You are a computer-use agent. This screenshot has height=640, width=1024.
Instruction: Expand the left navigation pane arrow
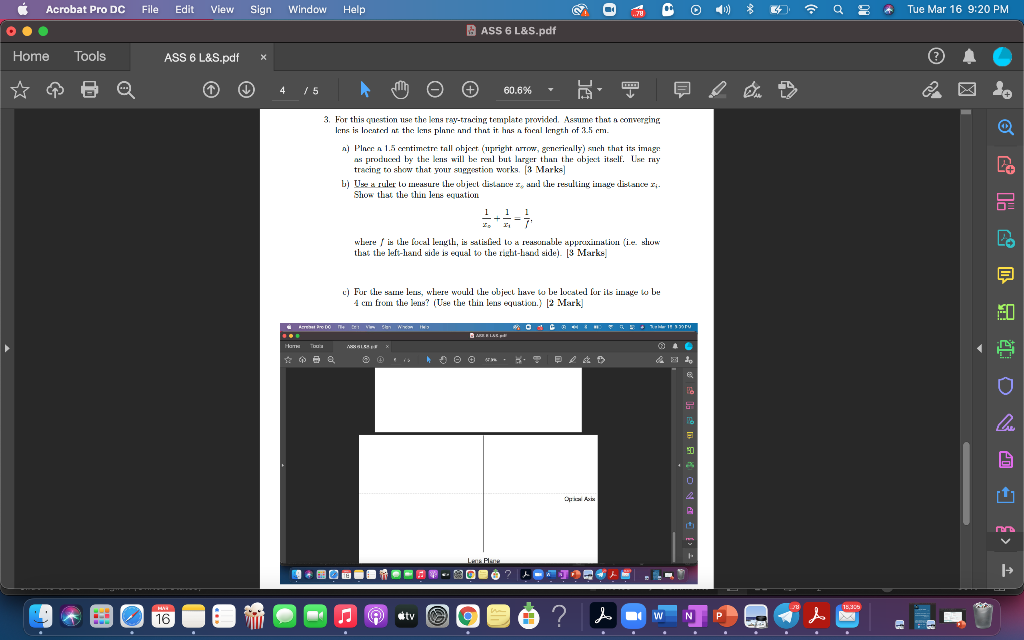pos(7,348)
